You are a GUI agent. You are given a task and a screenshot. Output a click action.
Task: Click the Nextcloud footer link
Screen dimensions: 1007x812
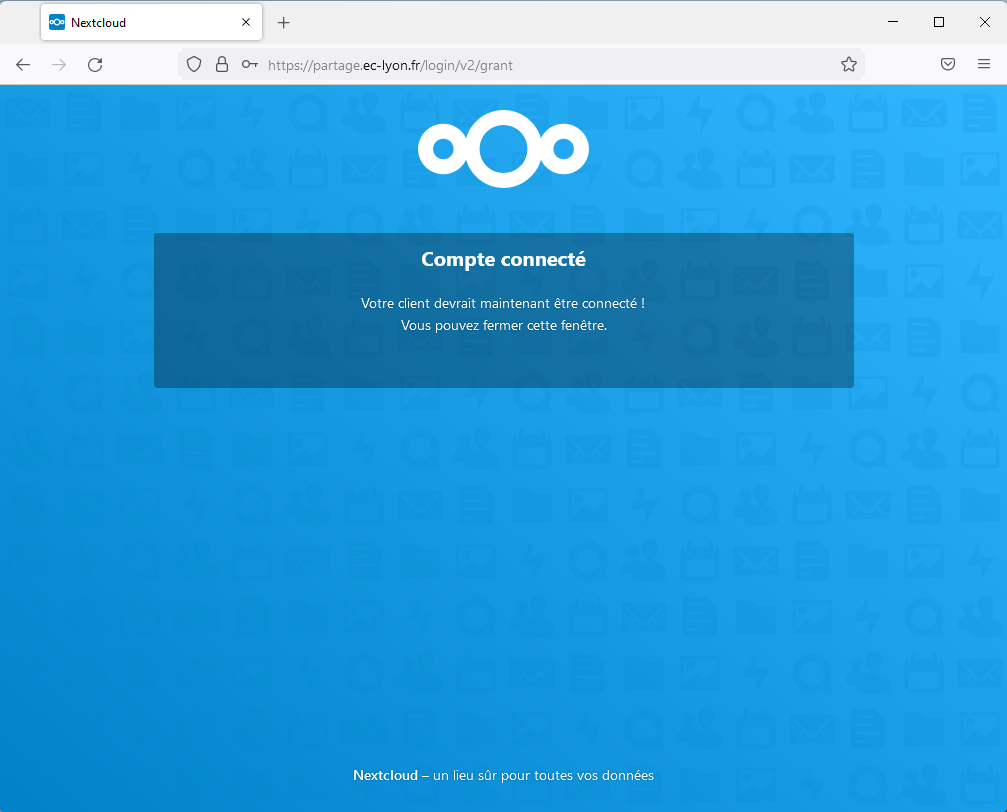click(x=385, y=775)
